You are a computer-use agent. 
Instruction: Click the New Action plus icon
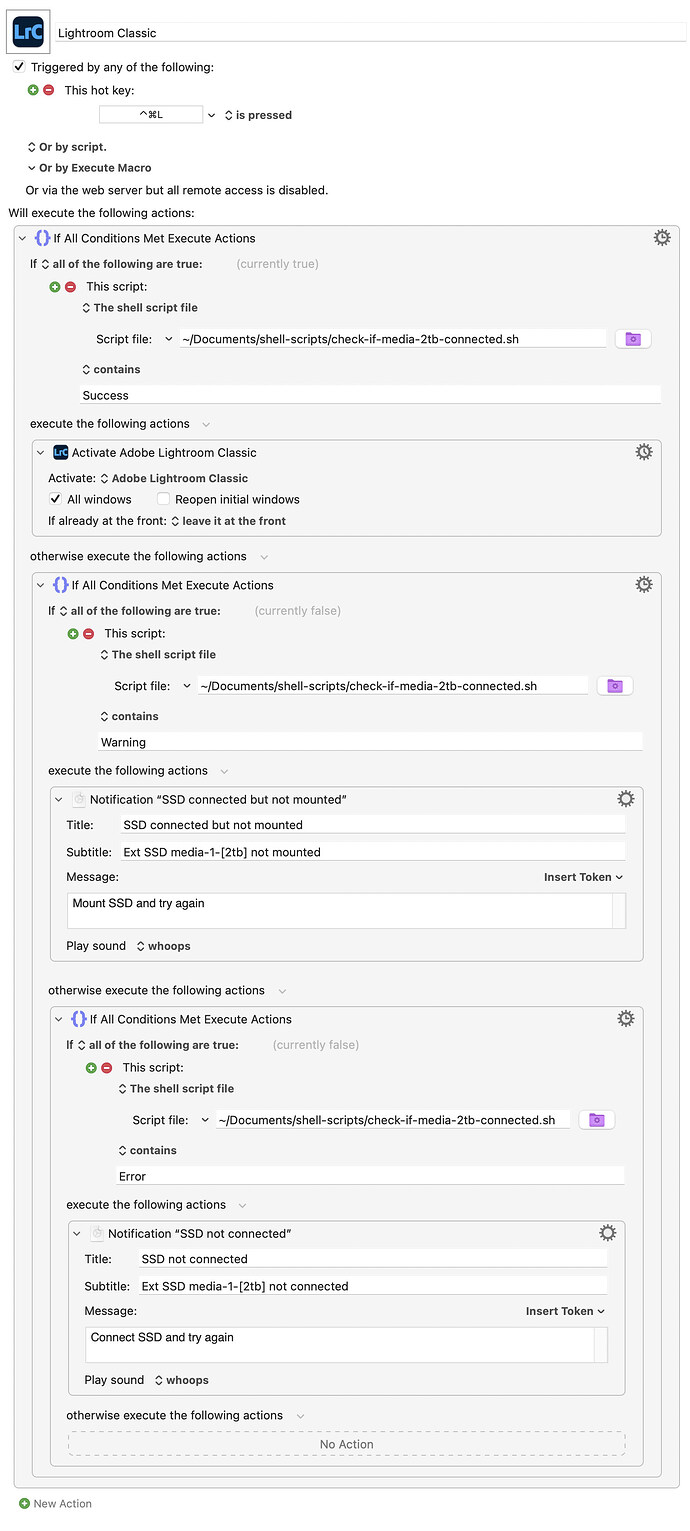(24, 1503)
